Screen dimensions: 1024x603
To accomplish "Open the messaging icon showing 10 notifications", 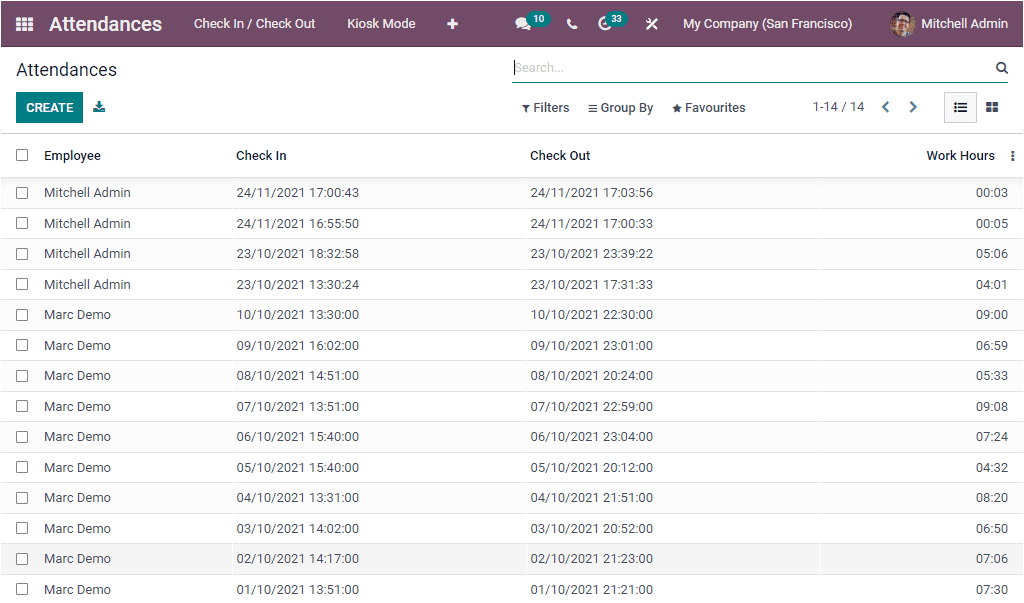I will point(523,24).
